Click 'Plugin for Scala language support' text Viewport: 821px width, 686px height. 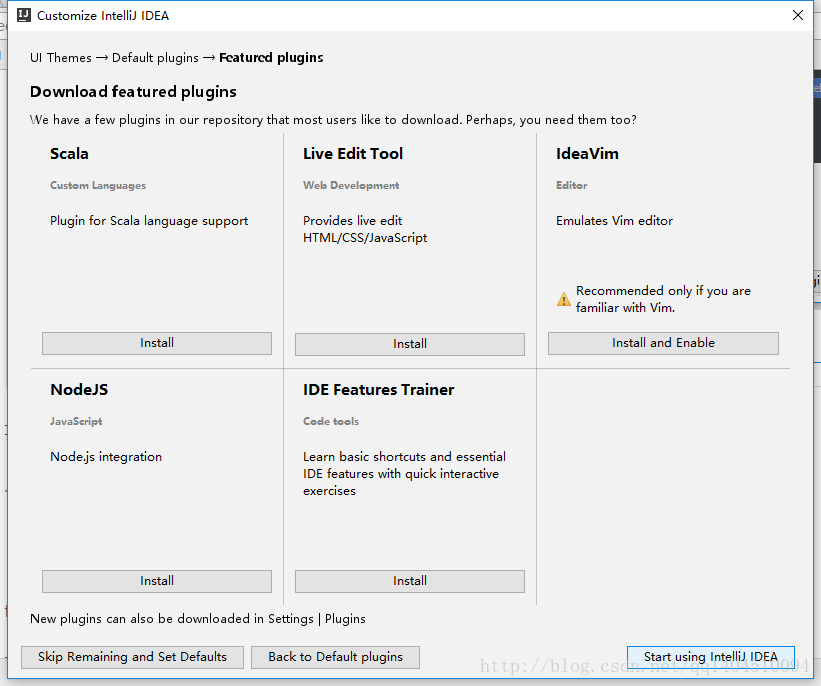[x=149, y=221]
